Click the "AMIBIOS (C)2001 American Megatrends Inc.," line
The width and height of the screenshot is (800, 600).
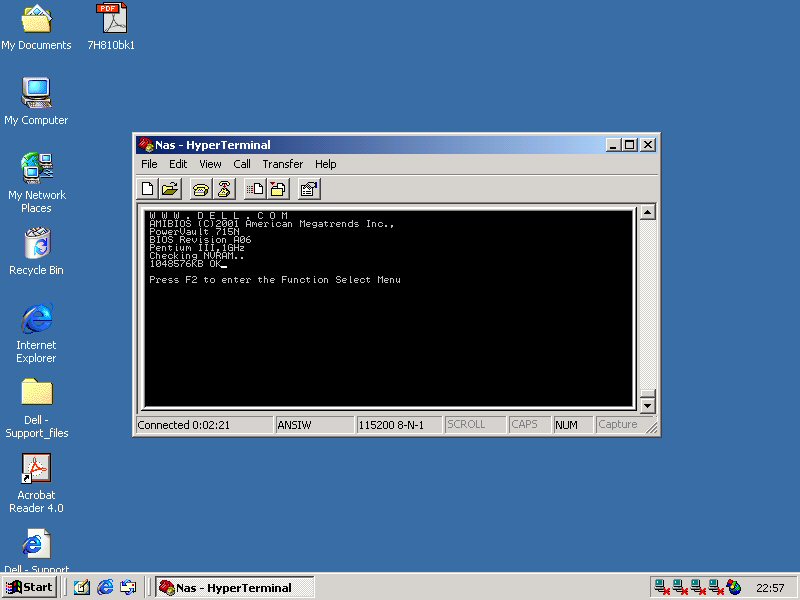point(272,223)
